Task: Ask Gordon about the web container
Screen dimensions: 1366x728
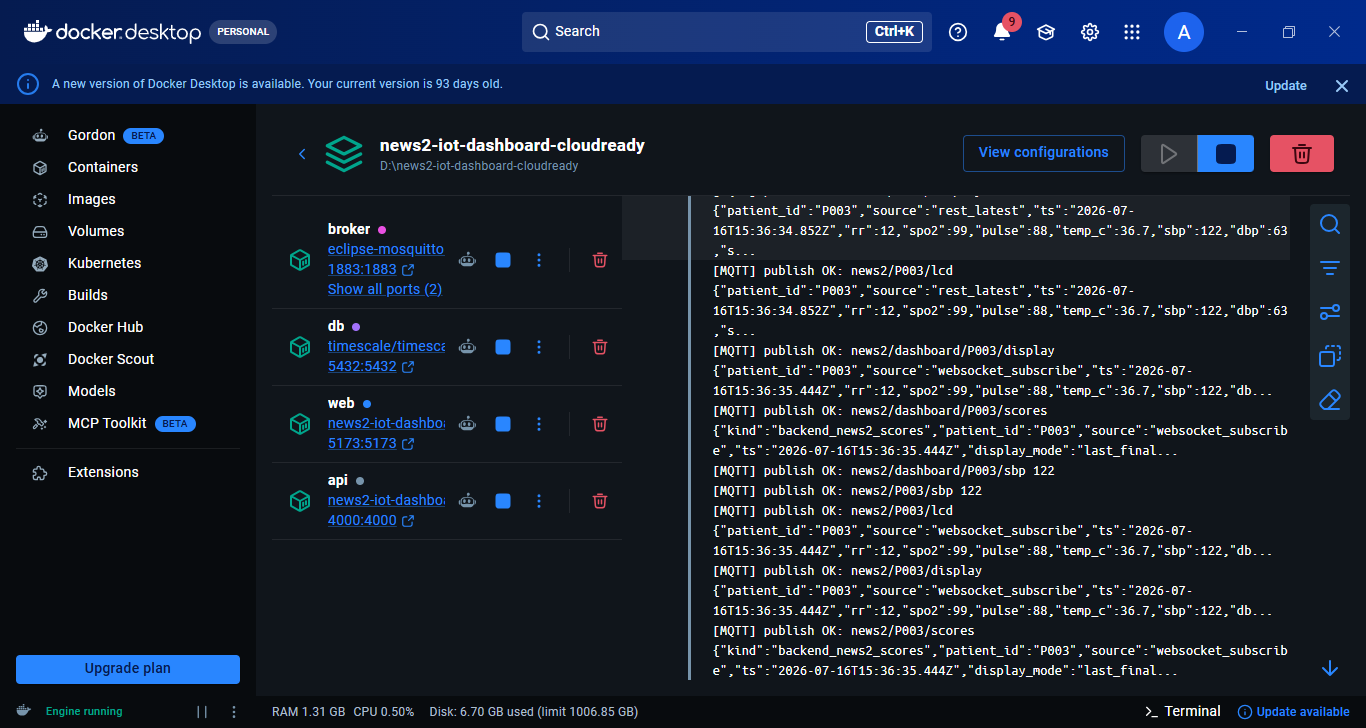Action: coord(467,424)
